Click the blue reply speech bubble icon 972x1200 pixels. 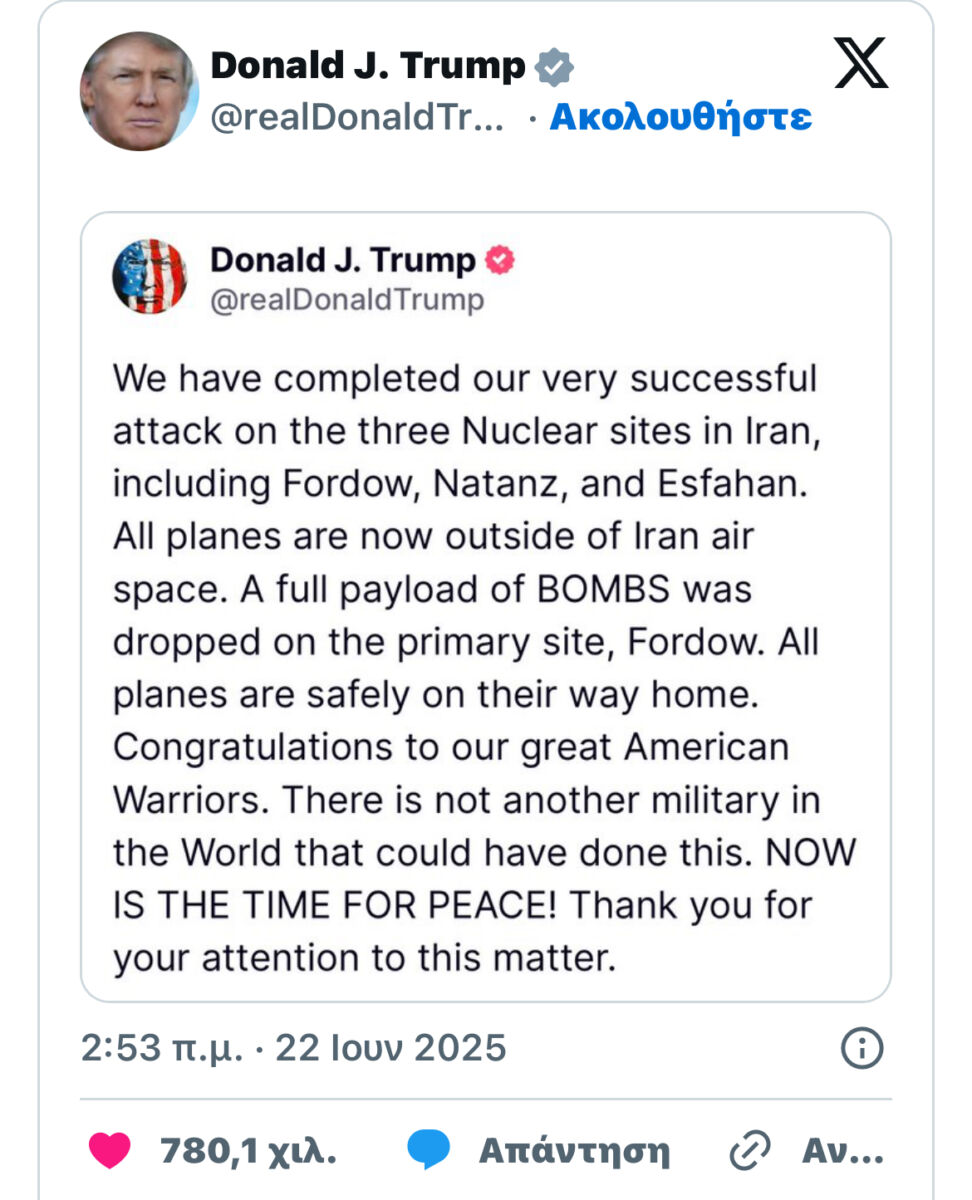point(428,1151)
